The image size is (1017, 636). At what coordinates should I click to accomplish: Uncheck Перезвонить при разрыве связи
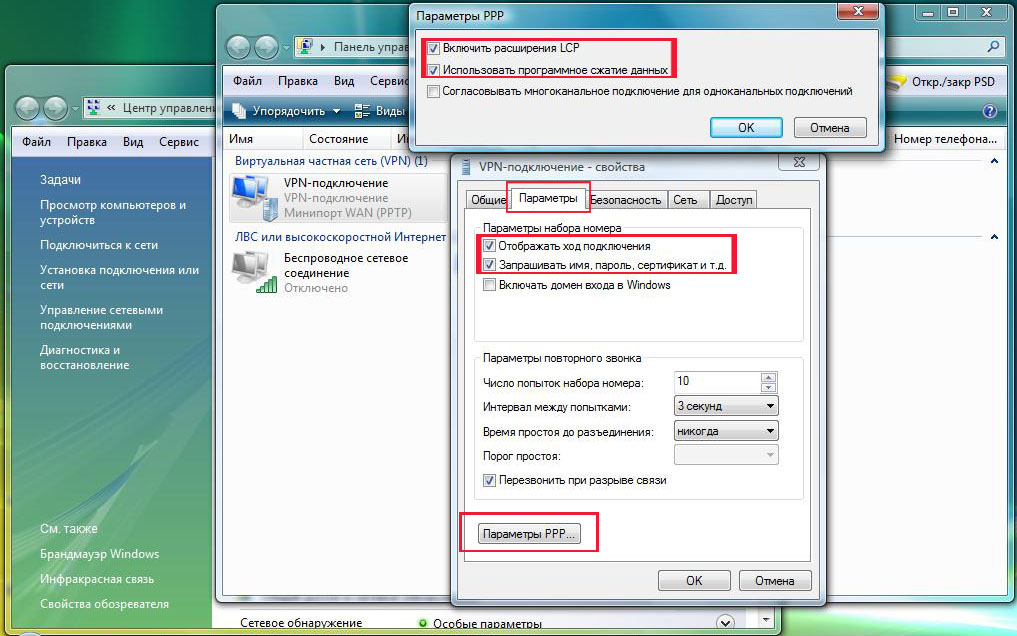(x=490, y=480)
